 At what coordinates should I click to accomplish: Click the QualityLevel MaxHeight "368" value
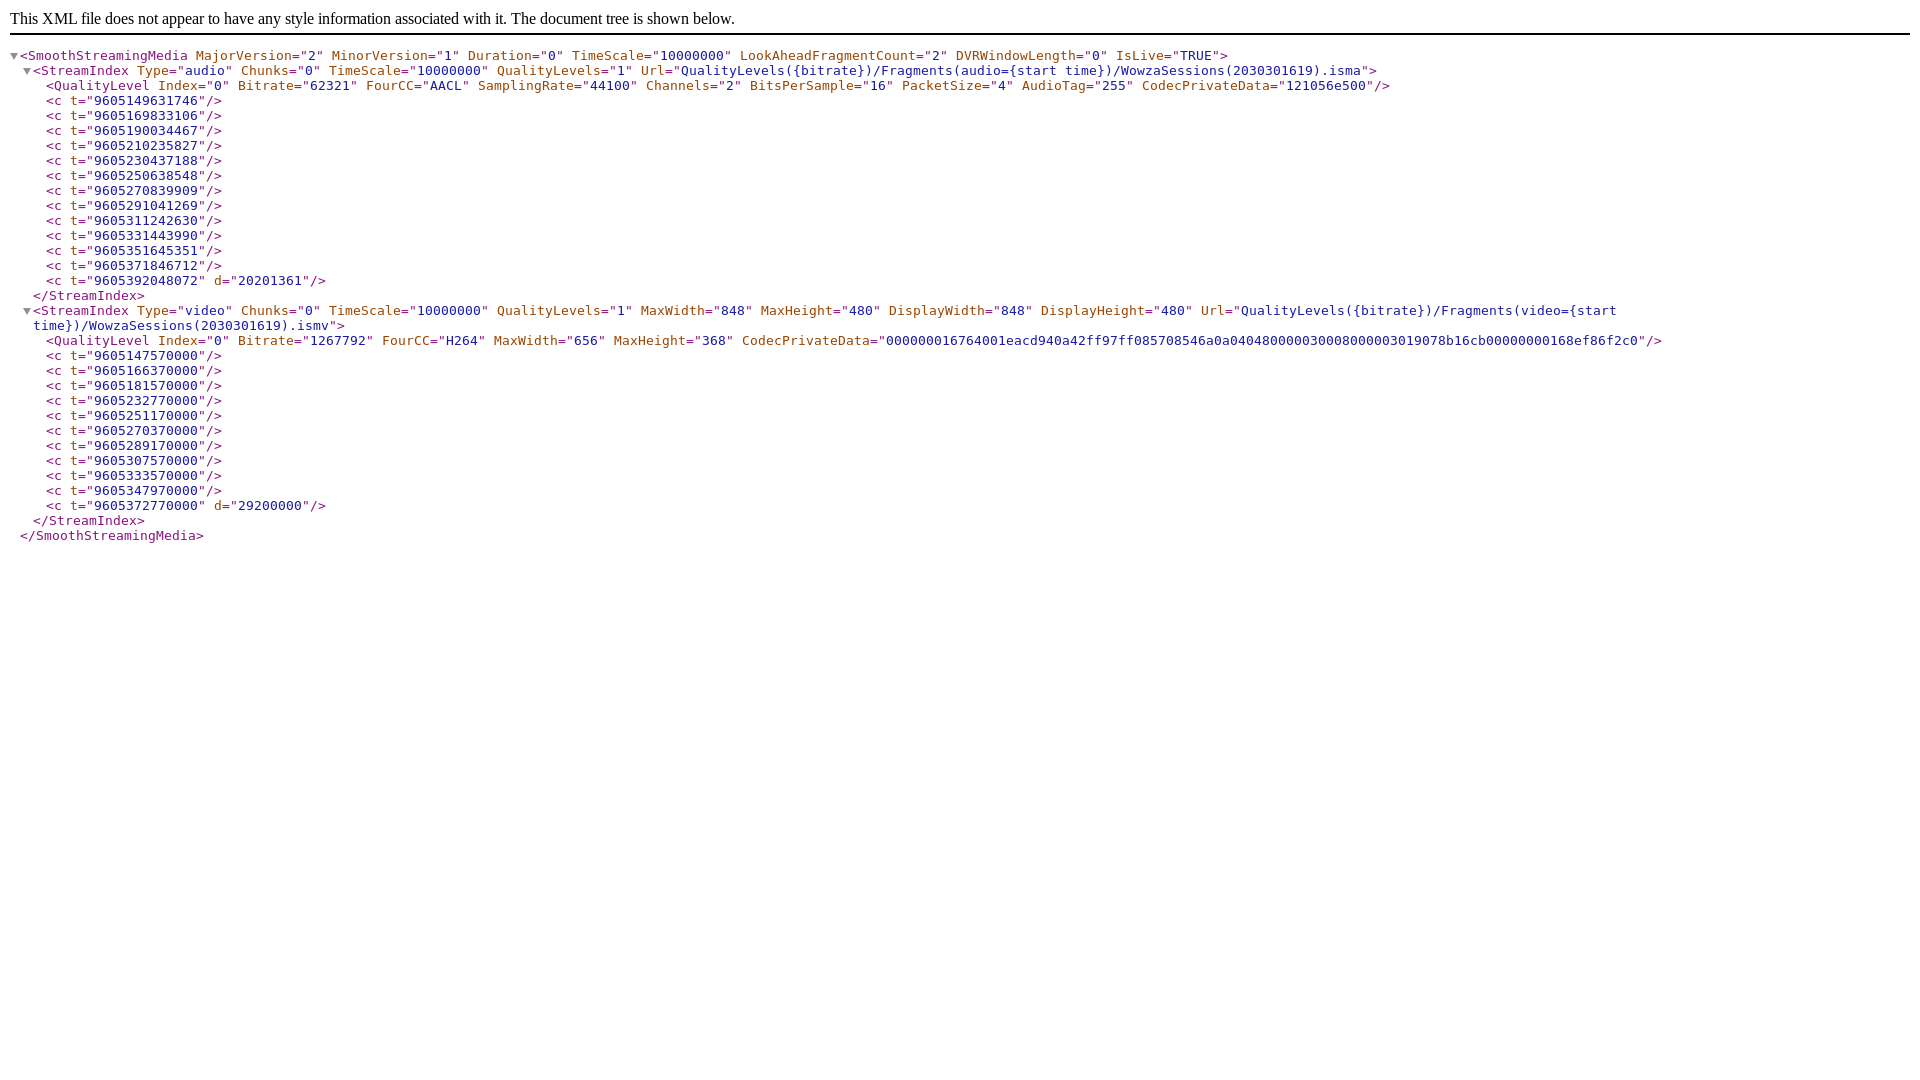coord(714,341)
